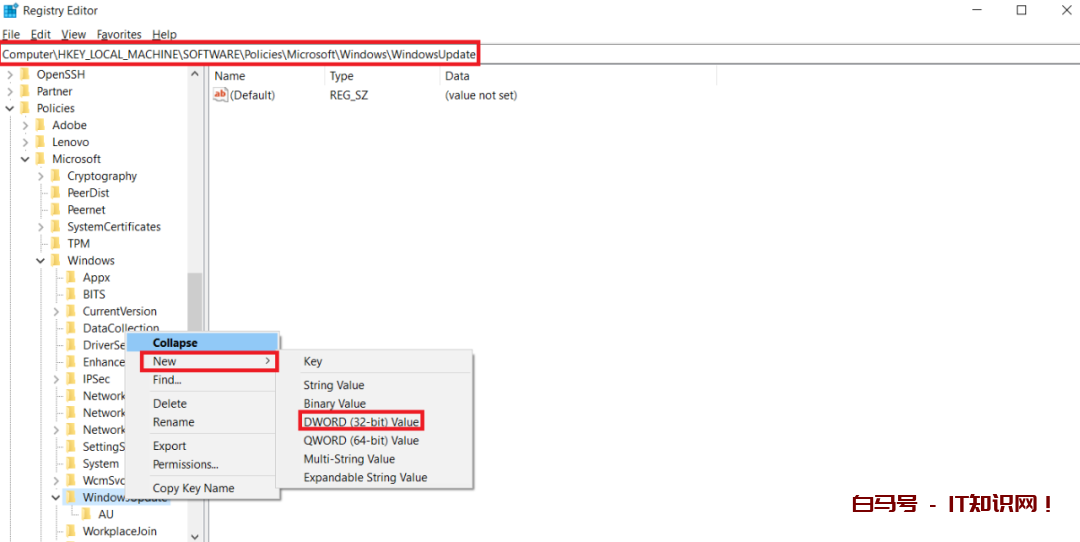Screen dimensions: 1080x542
Task: Click the BITS key folder icon
Action: click(71, 294)
